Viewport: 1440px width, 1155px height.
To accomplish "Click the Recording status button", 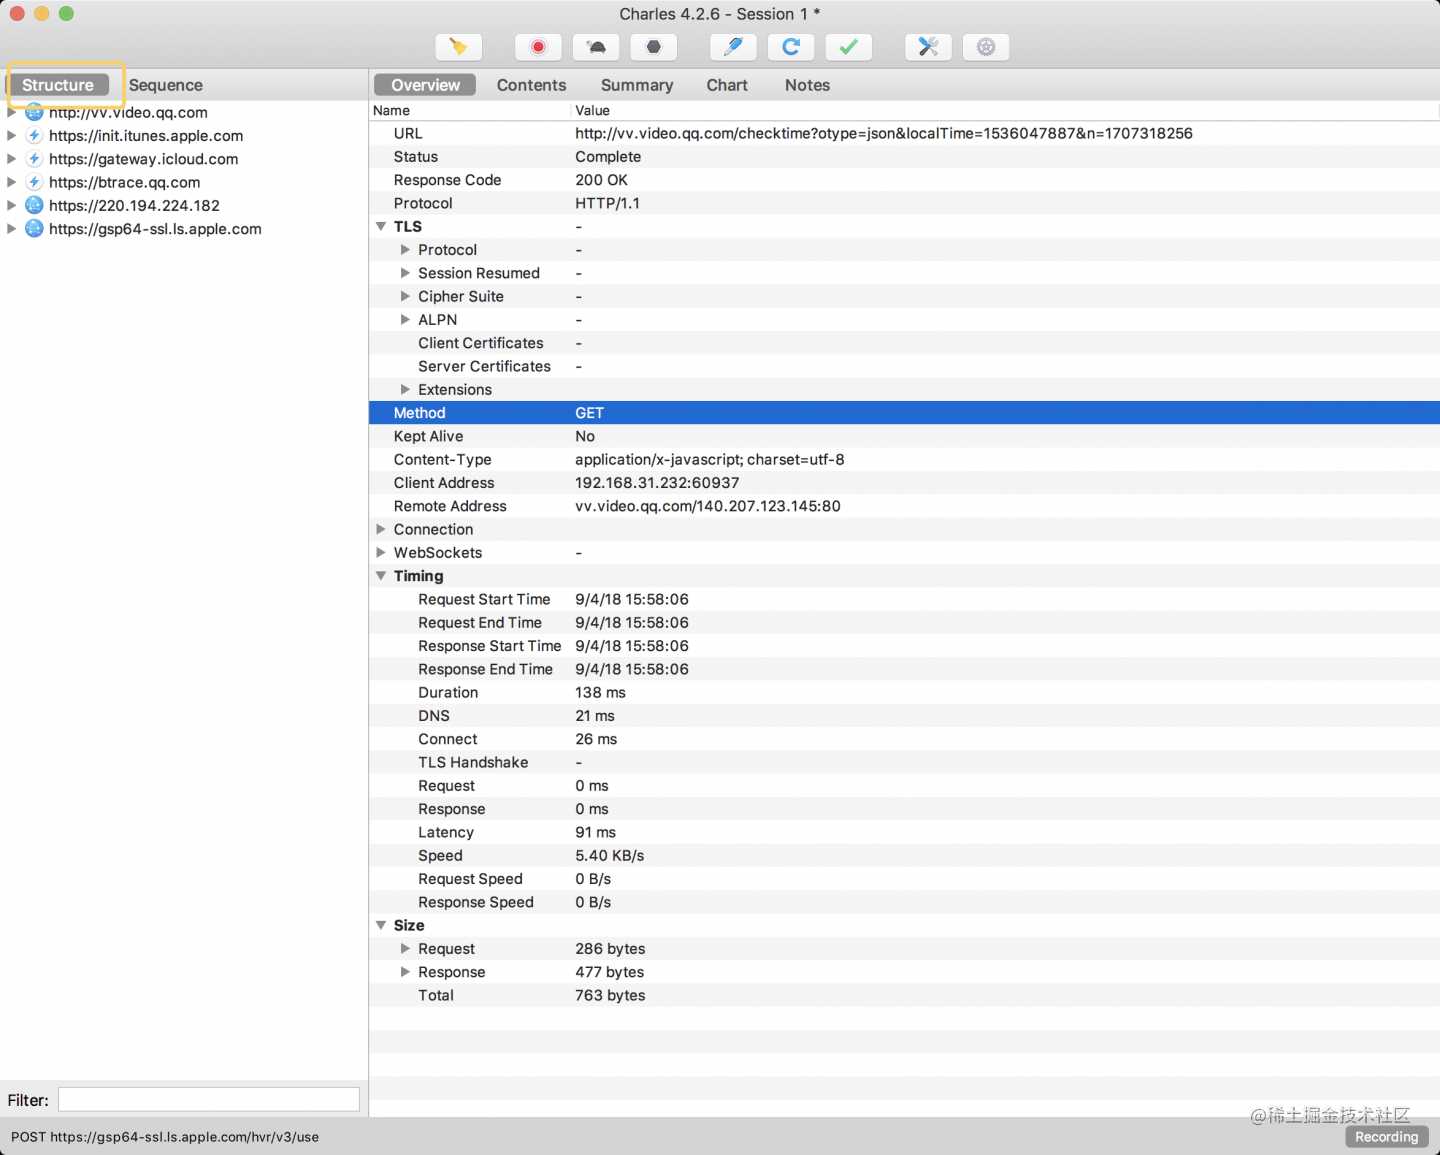I will (1386, 1137).
